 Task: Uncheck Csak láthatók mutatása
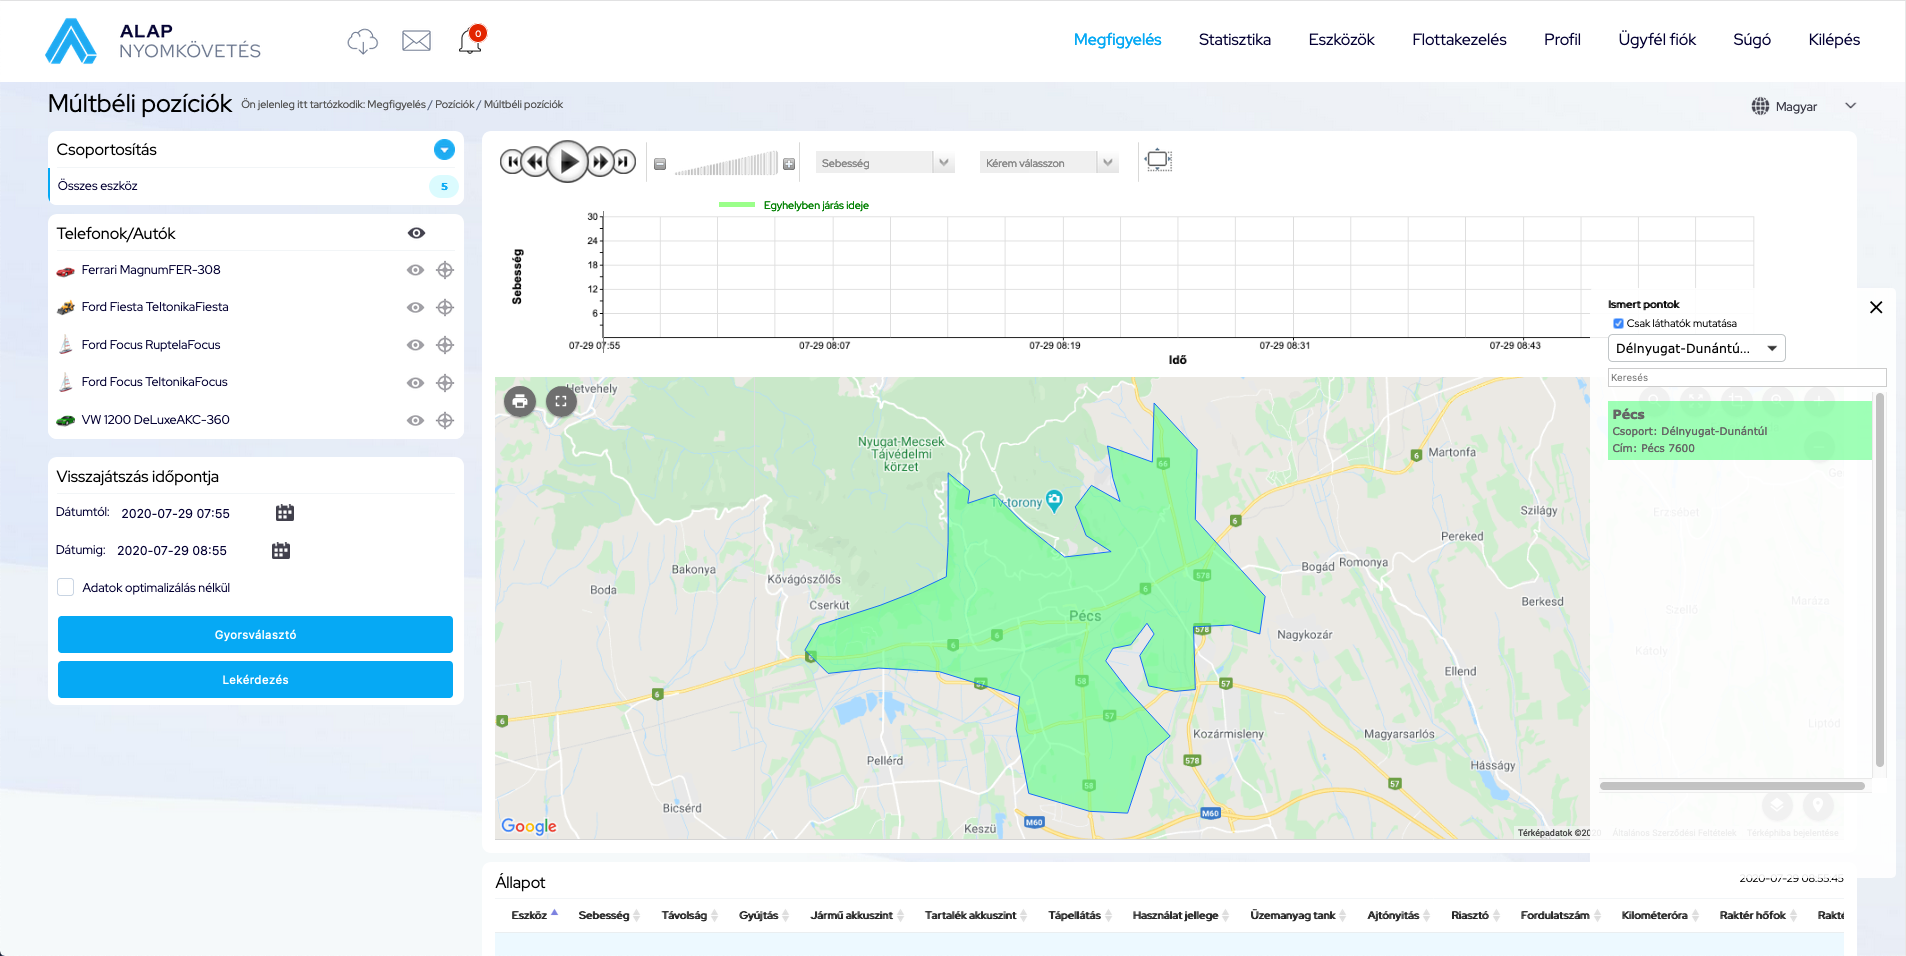coord(1618,324)
